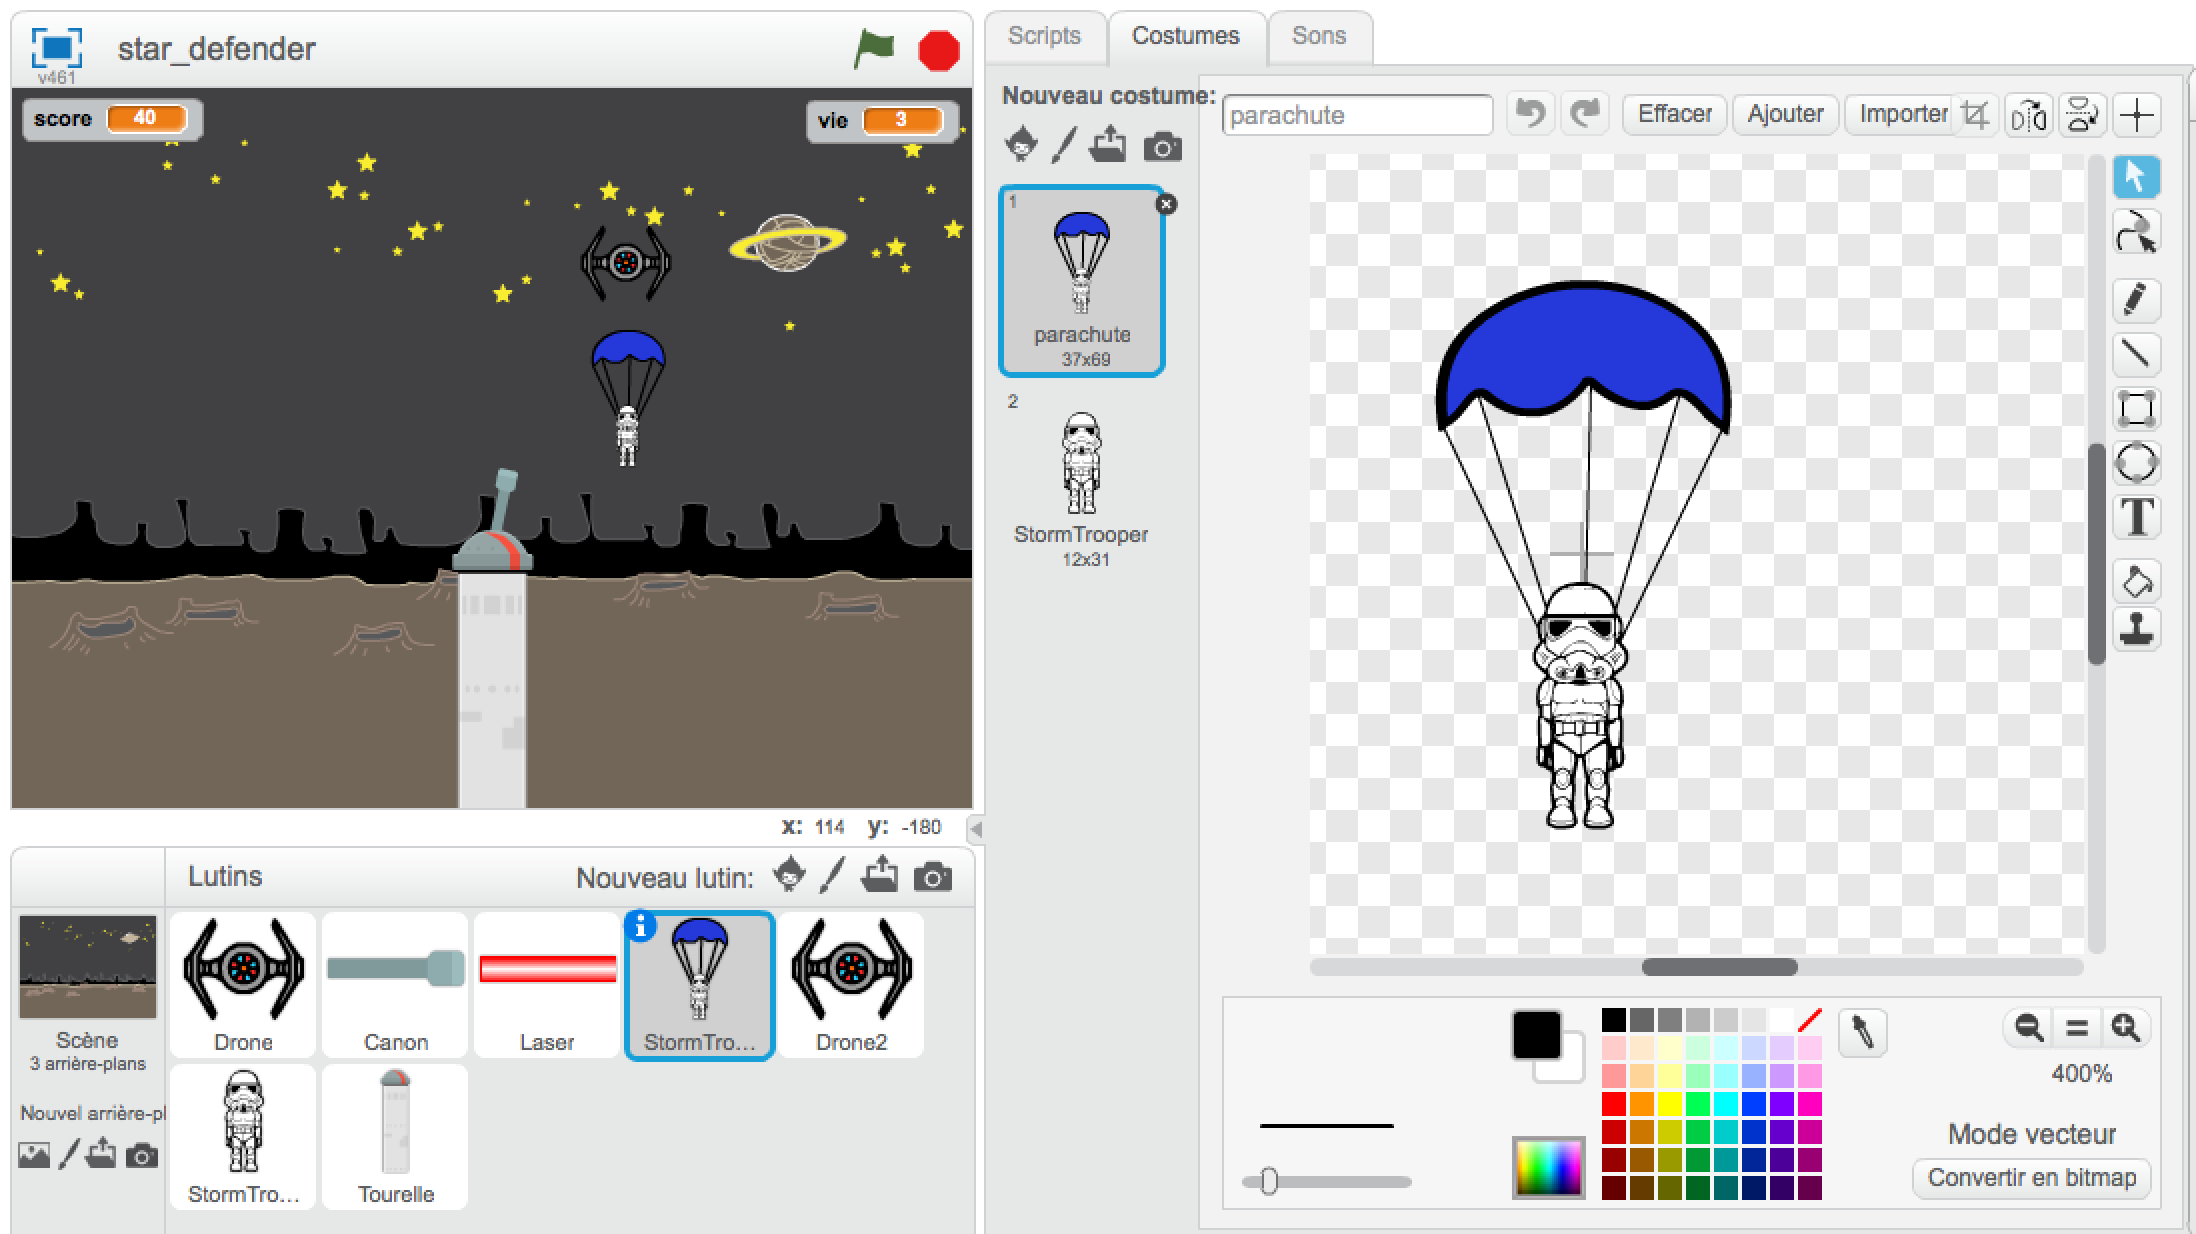Select the StormTrooper costume thumbnail
The height and width of the screenshot is (1234, 2196).
coord(1082,481)
